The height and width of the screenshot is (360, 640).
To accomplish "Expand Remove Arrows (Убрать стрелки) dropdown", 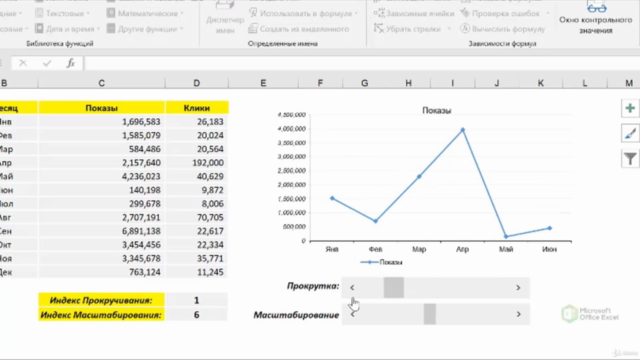I will tap(449, 29).
